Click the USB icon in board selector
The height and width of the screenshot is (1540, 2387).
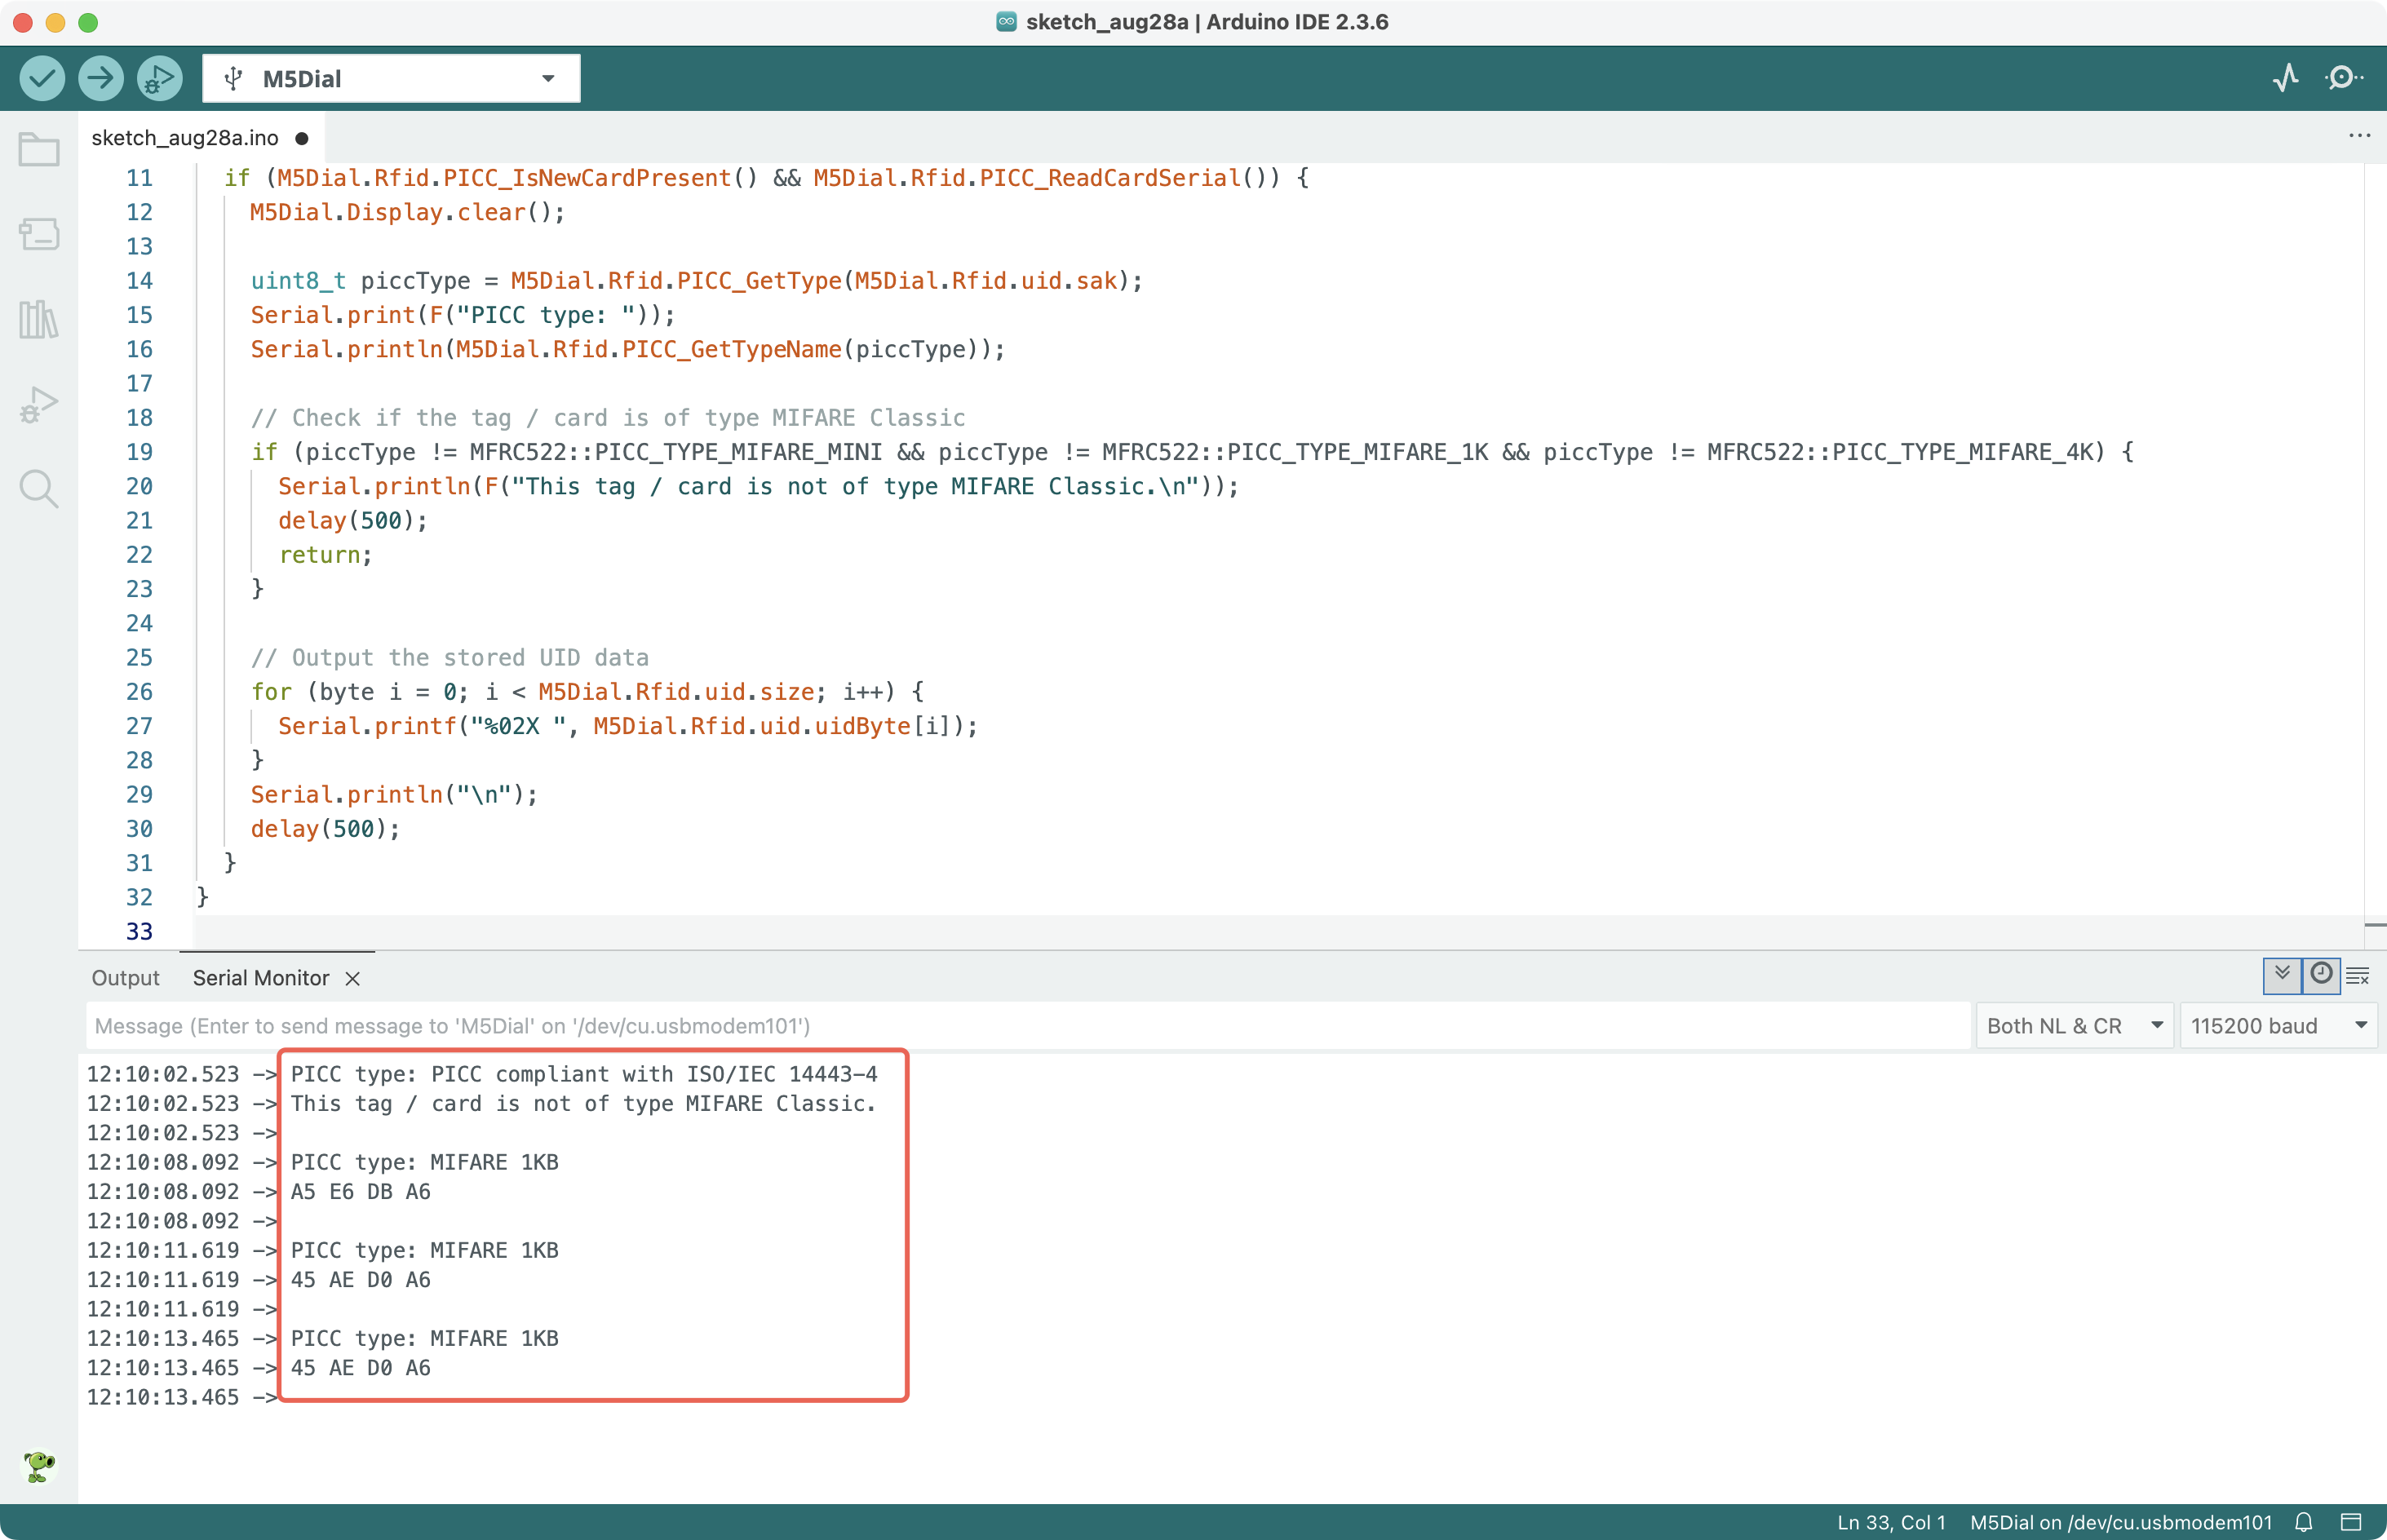pos(234,78)
